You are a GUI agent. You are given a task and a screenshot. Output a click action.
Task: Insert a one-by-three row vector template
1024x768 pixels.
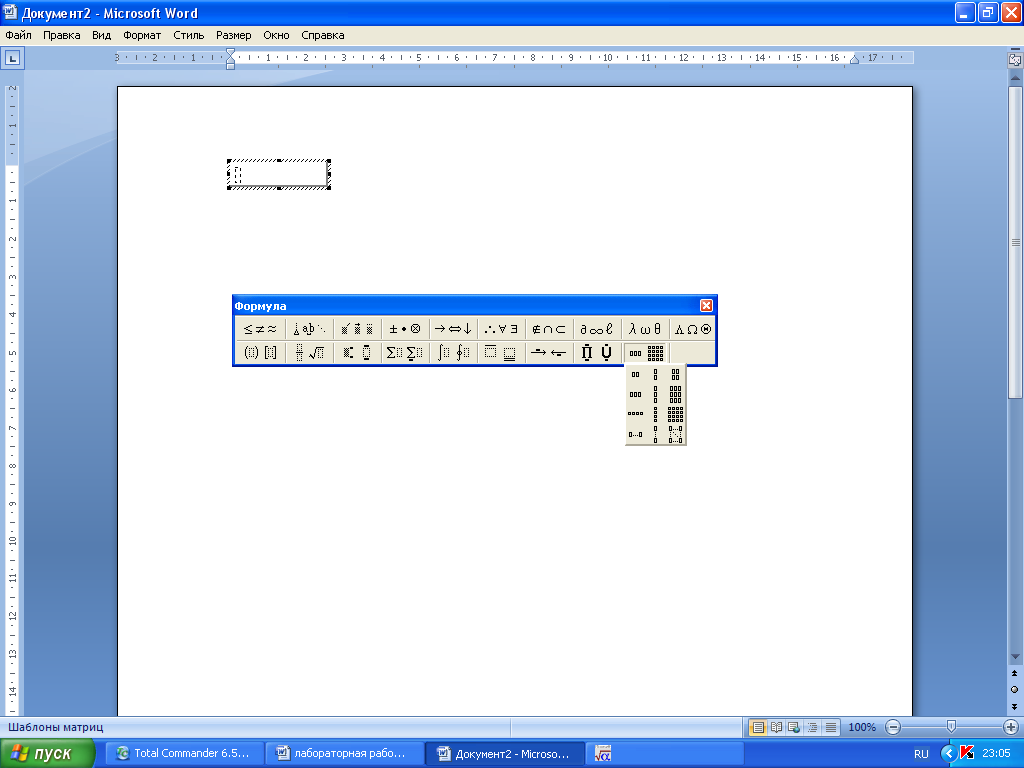click(x=635, y=394)
